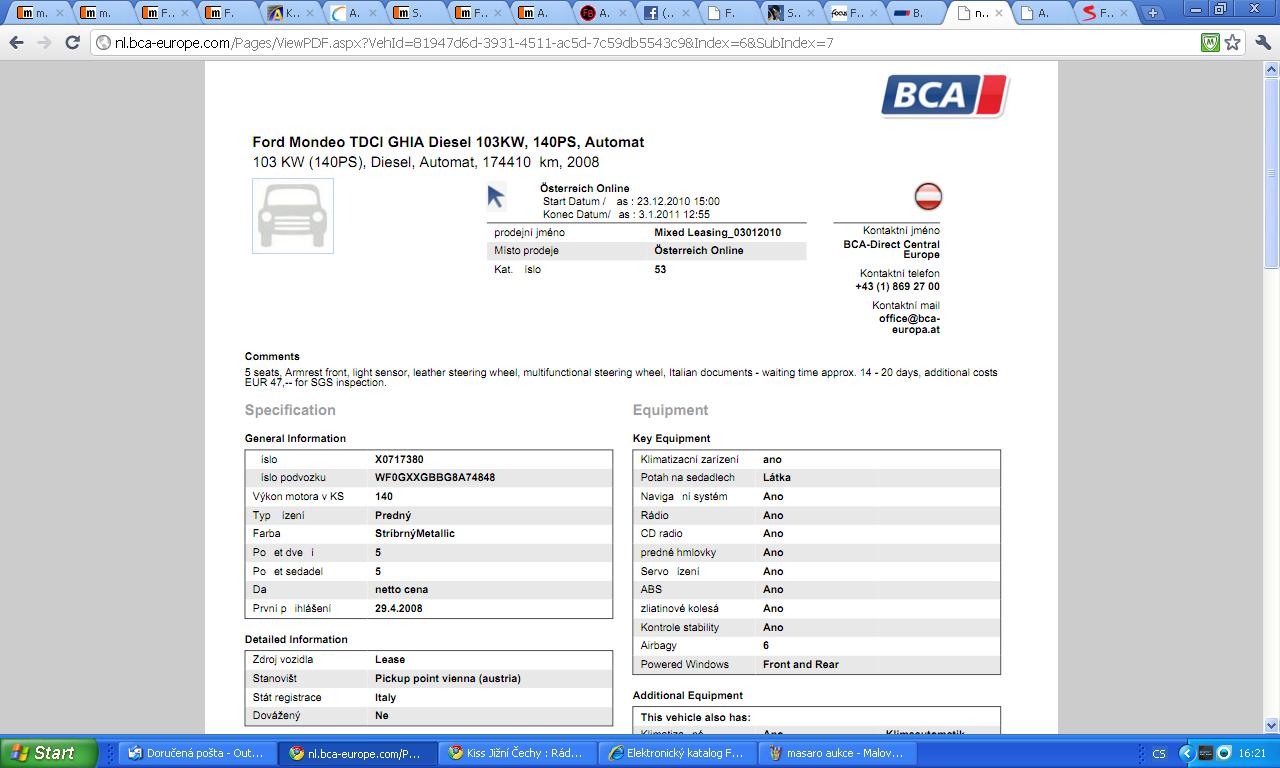Viewport: 1280px width, 768px height.
Task: Click the browser Back arrow
Action: point(16,43)
